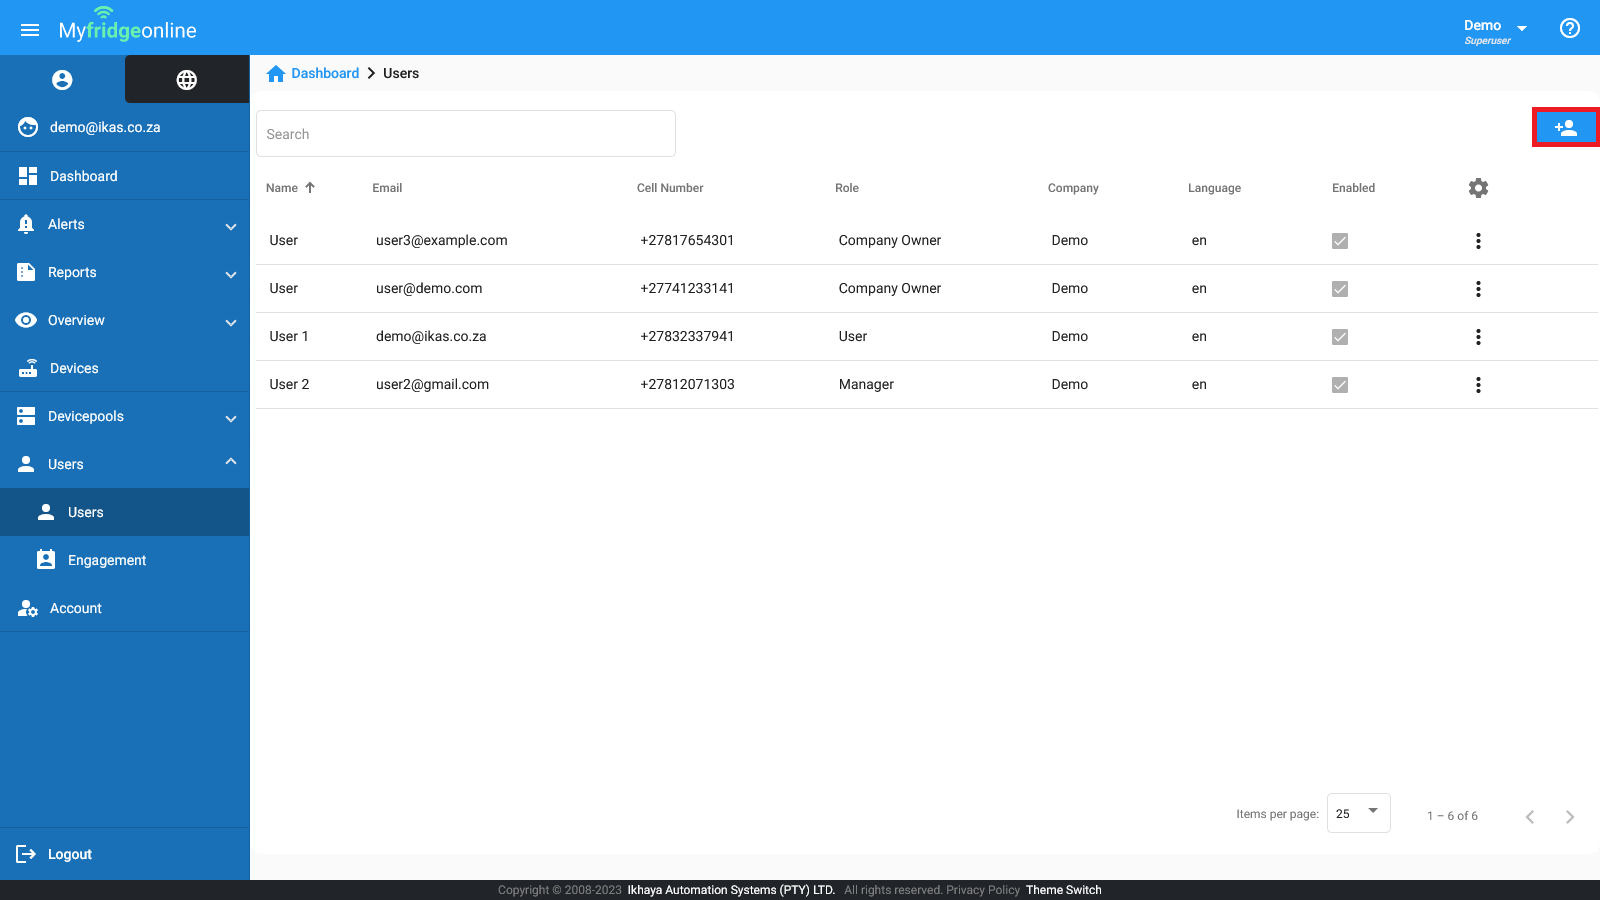Click the Email column header
1600x900 pixels.
click(x=387, y=188)
